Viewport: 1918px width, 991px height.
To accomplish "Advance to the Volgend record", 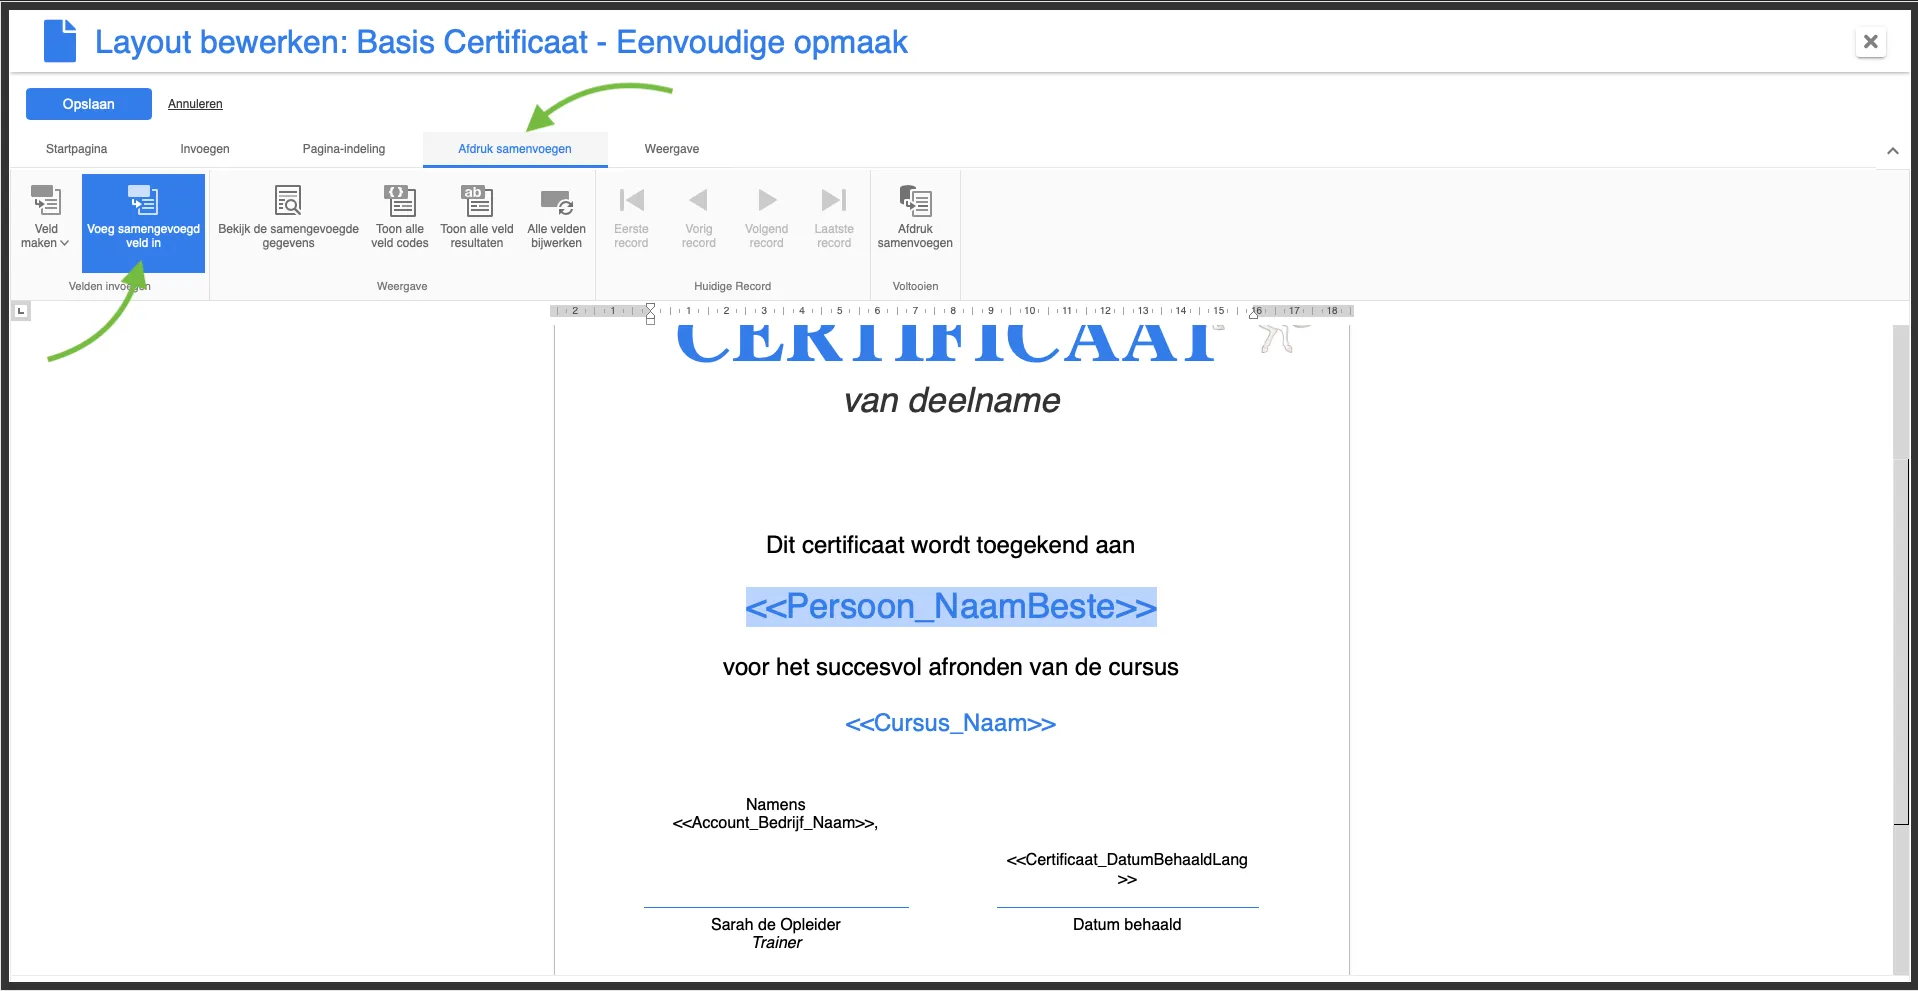I will pyautogui.click(x=766, y=215).
